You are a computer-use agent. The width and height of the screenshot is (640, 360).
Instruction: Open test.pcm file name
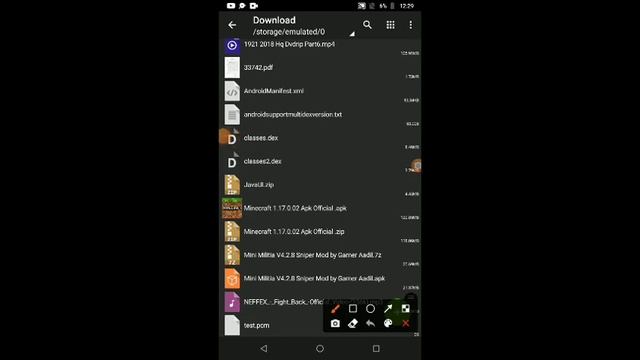click(x=256, y=325)
